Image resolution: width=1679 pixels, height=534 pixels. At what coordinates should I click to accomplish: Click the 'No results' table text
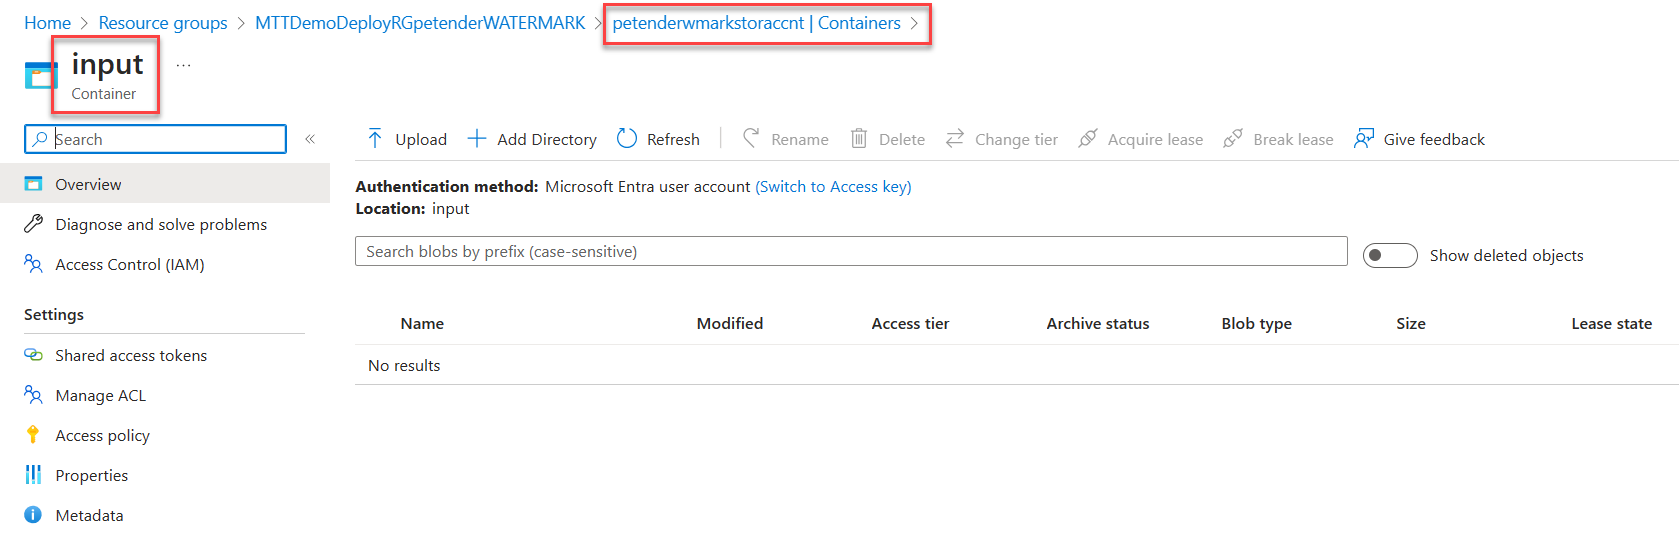[x=404, y=365]
